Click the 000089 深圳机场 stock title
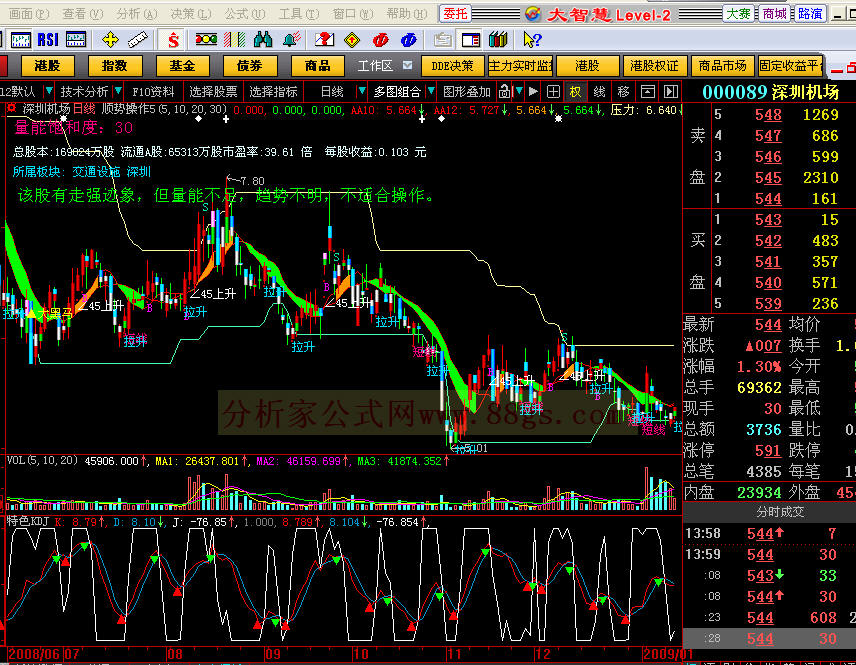 pyautogui.click(x=770, y=92)
